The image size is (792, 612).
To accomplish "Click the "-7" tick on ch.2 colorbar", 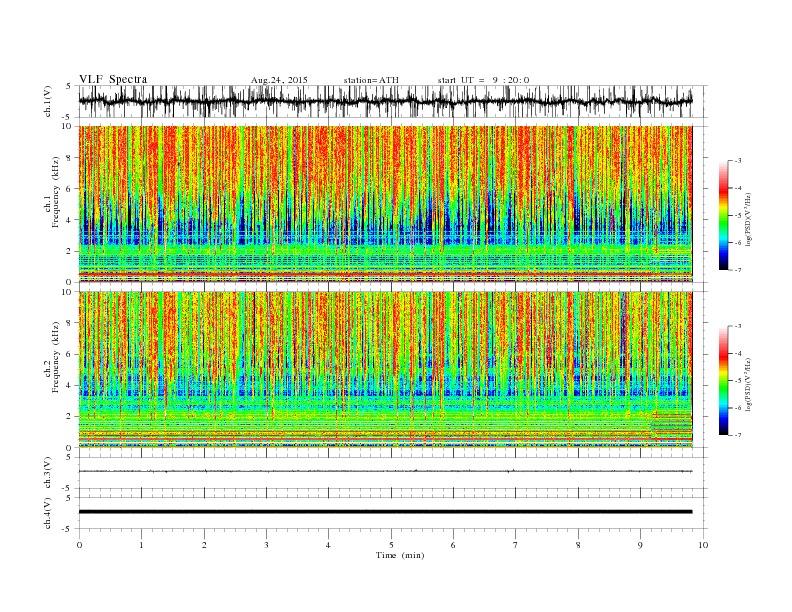I will click(x=738, y=435).
